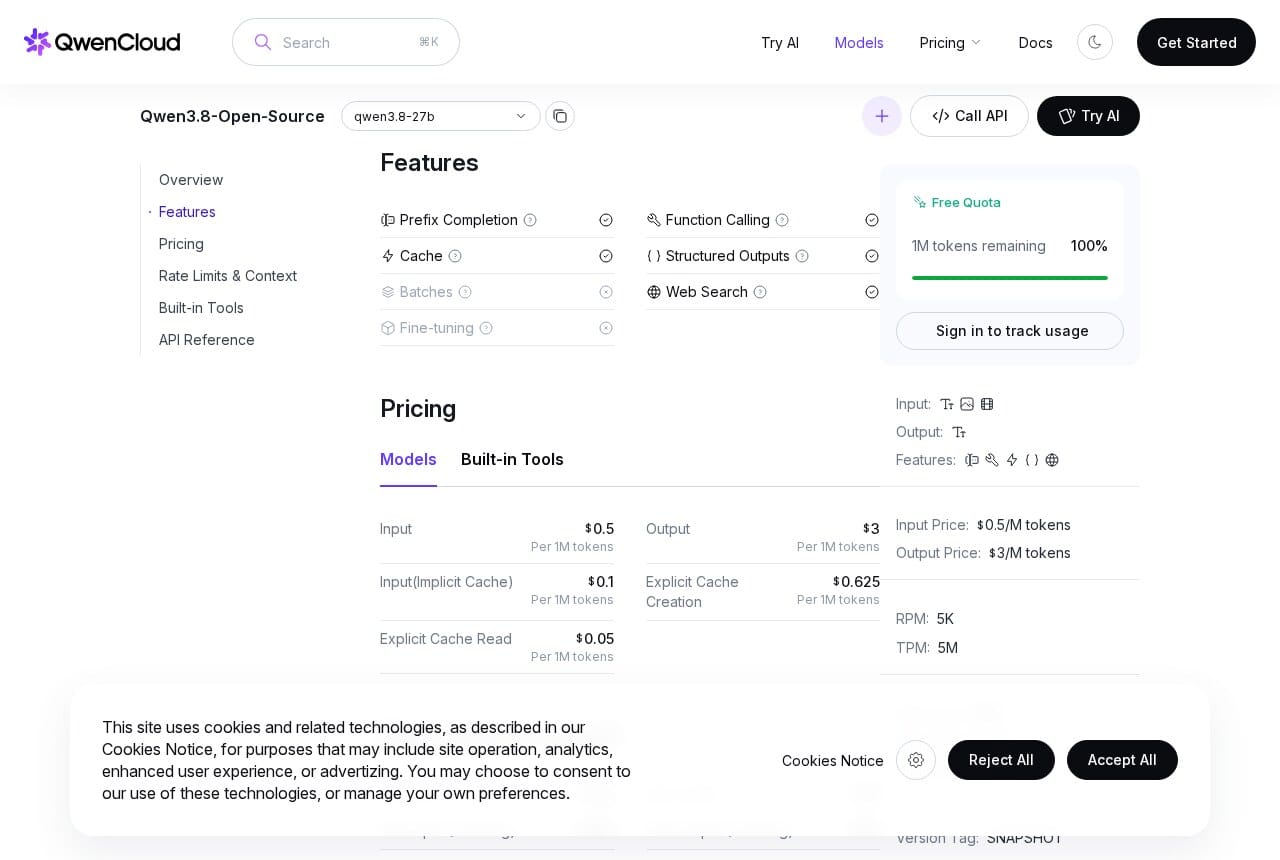Click the Prefix Completion supported checkmark
This screenshot has width=1280, height=860.
tap(606, 220)
